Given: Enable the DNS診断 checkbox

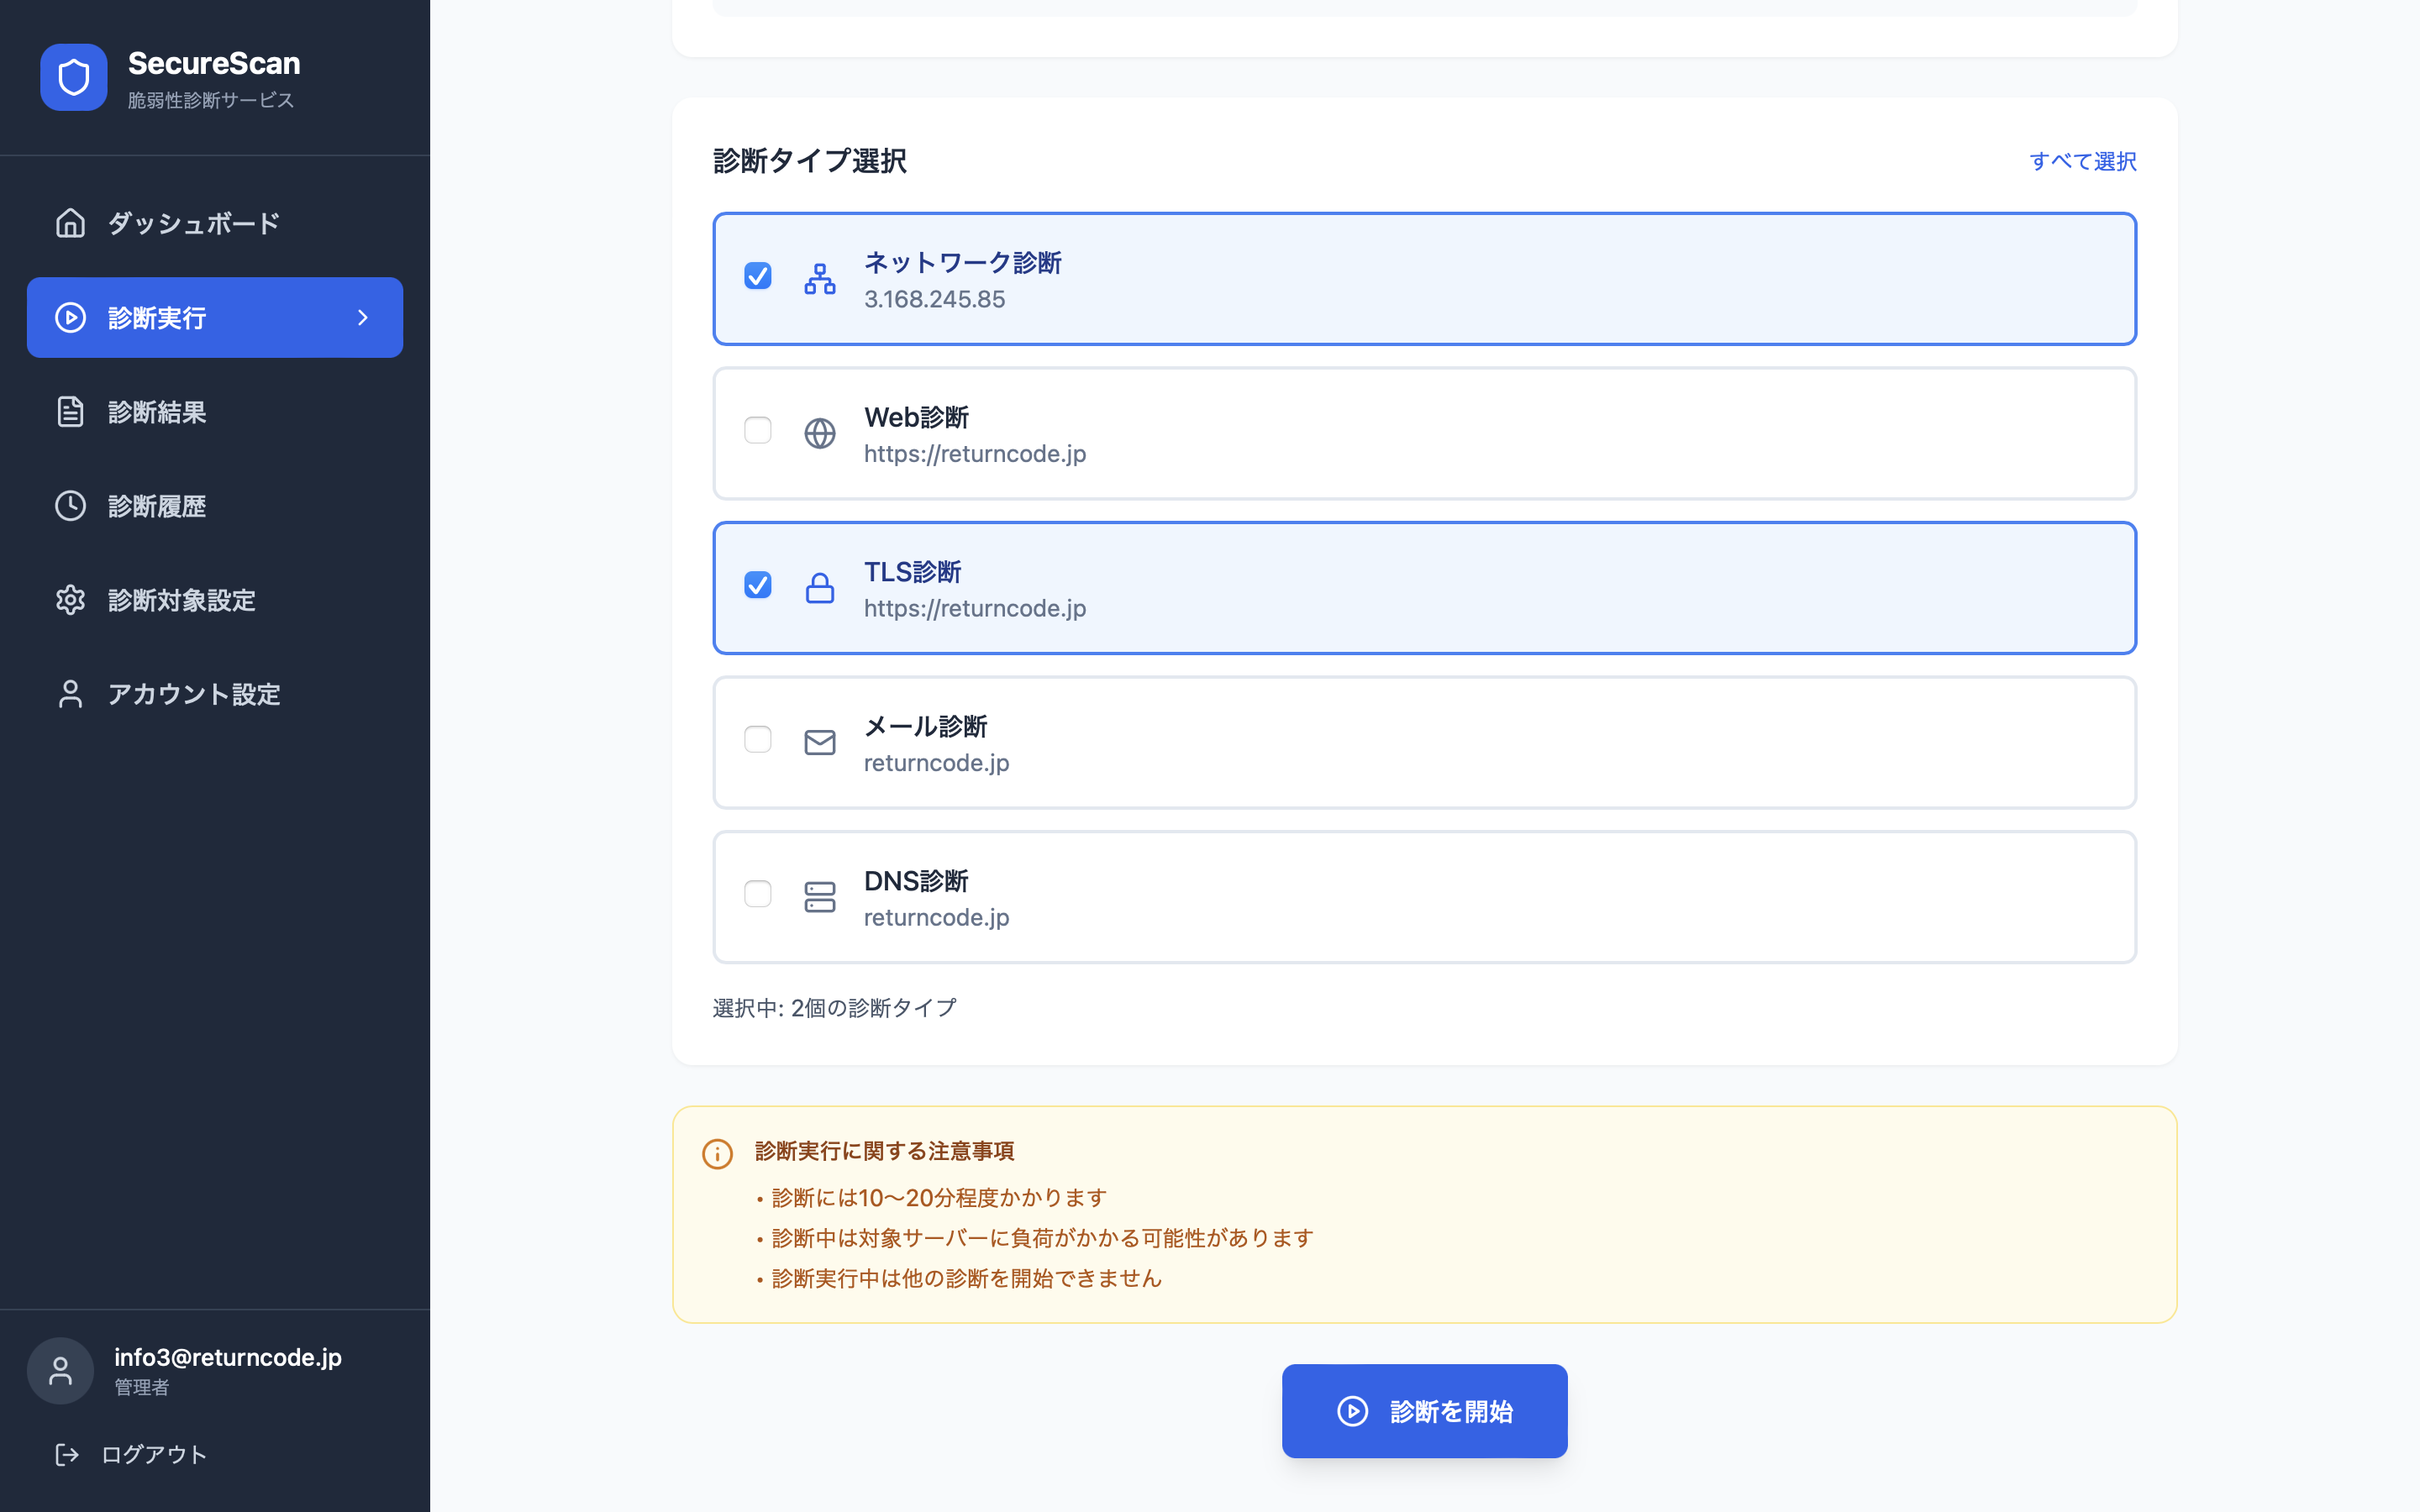Looking at the screenshot, I should 758,893.
